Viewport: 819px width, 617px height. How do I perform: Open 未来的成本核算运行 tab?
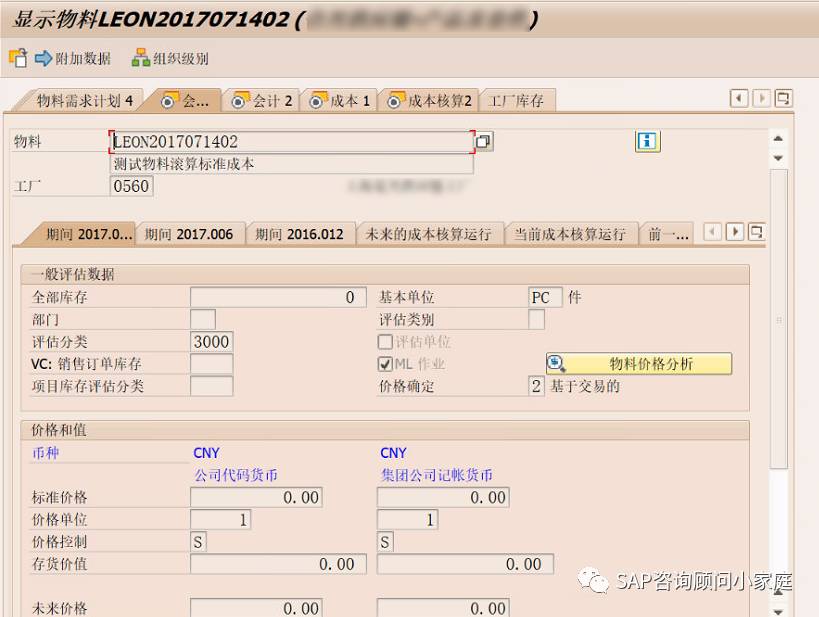click(428, 234)
